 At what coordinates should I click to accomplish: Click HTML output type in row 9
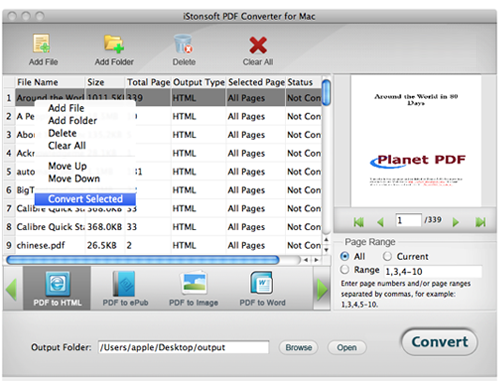tap(199, 245)
